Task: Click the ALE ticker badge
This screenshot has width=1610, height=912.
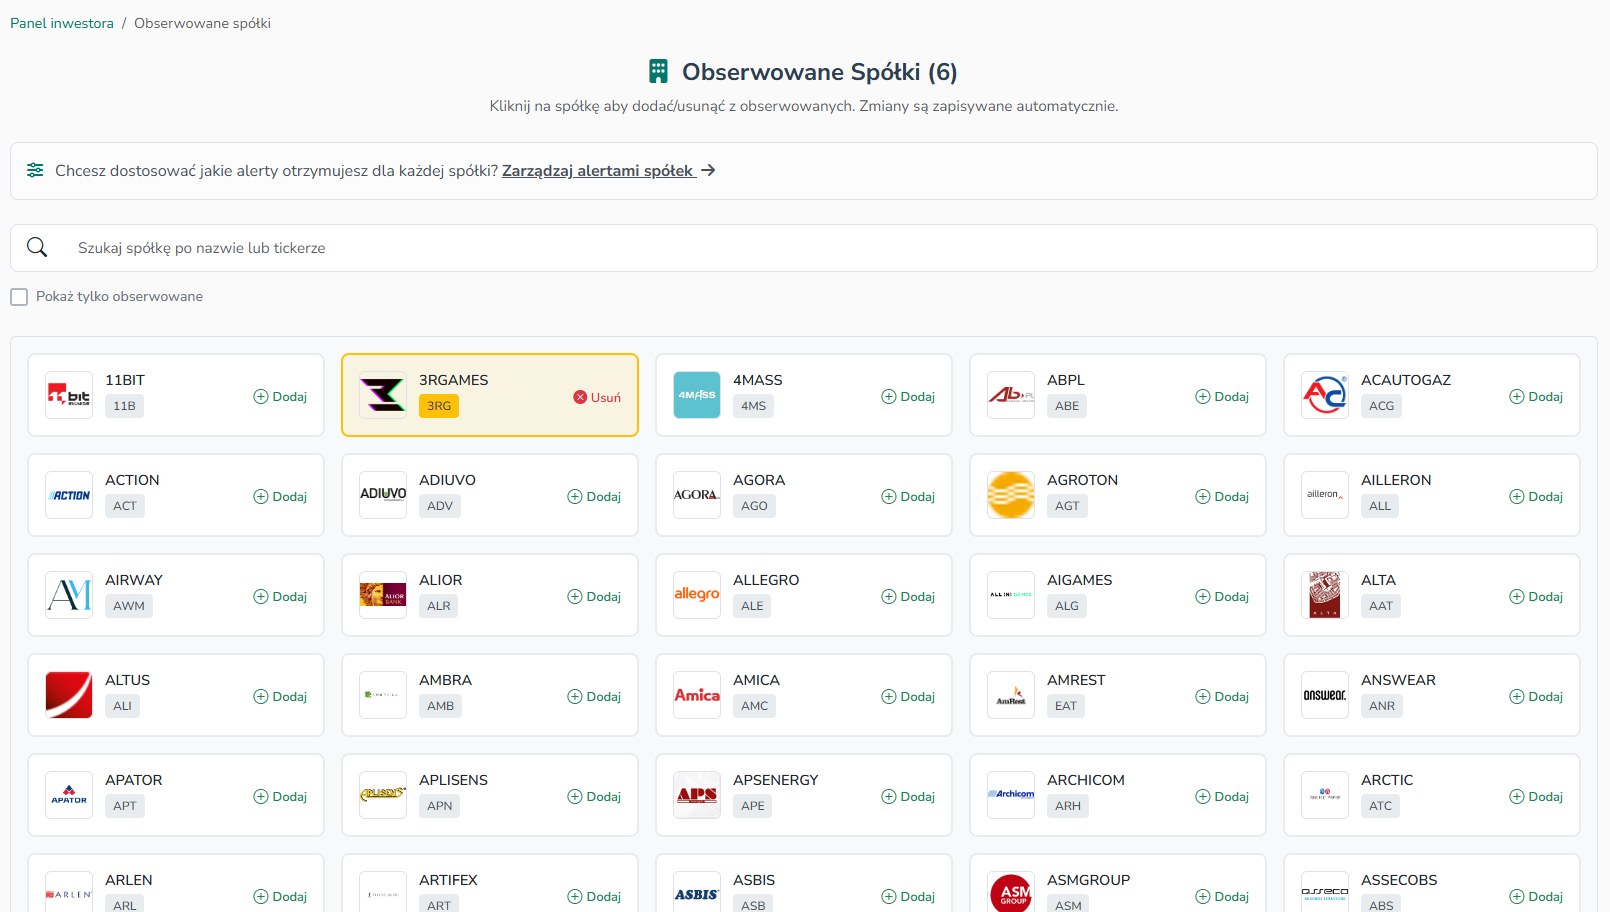Action: click(752, 606)
